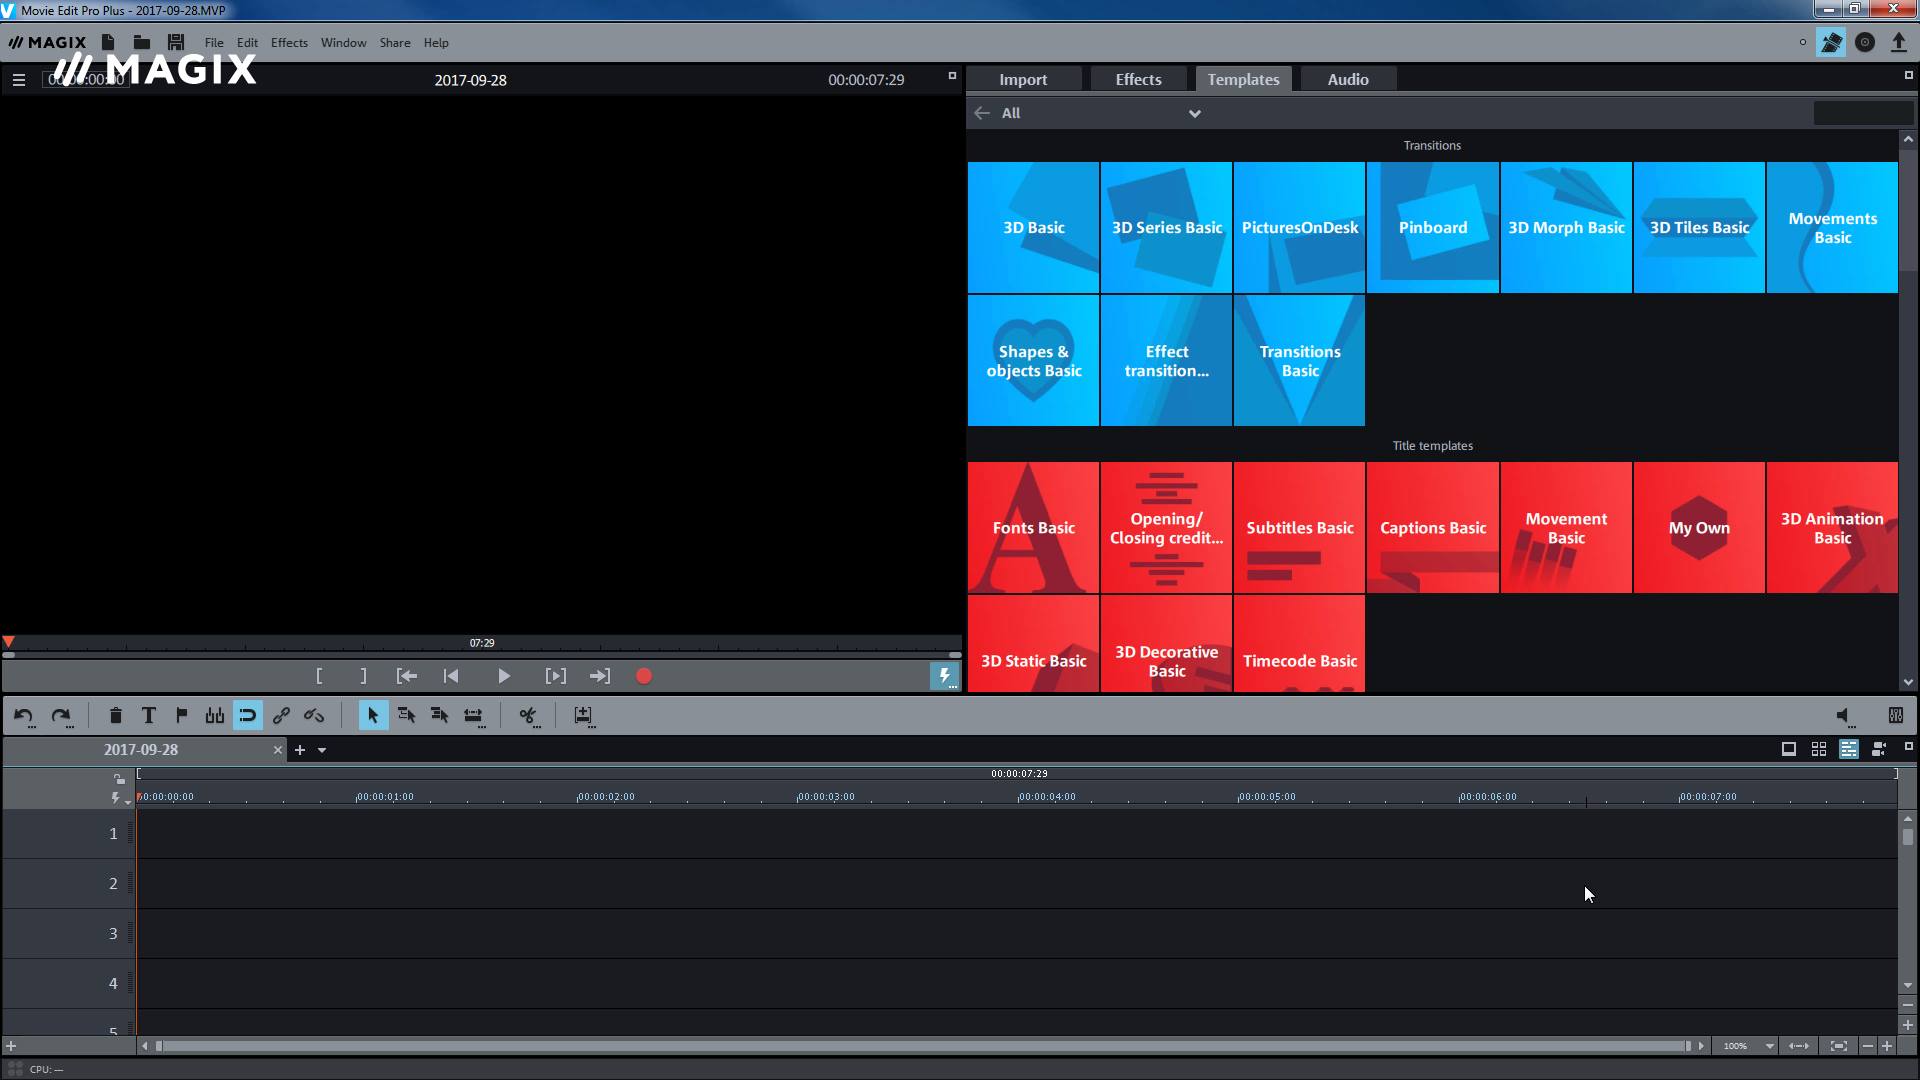Open the Effects menu in menu bar
The height and width of the screenshot is (1080, 1920).
(287, 41)
